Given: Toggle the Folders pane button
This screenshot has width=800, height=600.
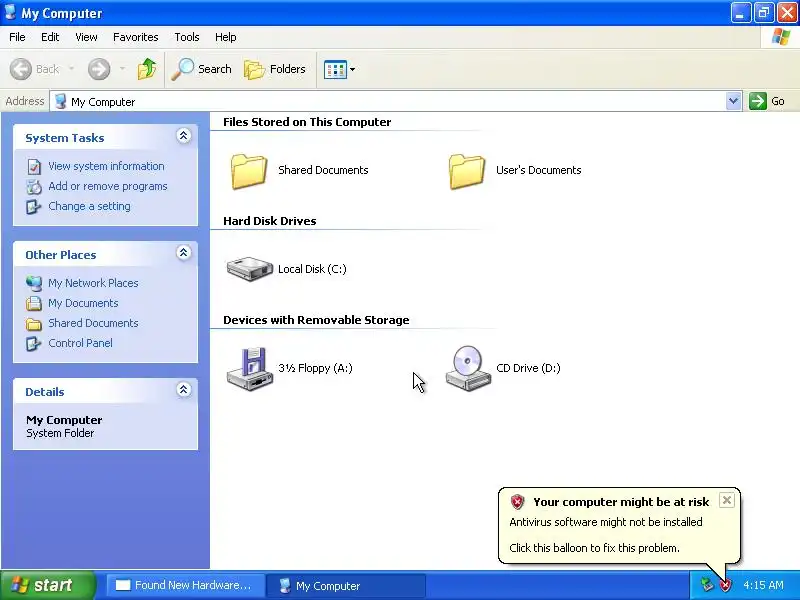Looking at the screenshot, I should point(274,69).
